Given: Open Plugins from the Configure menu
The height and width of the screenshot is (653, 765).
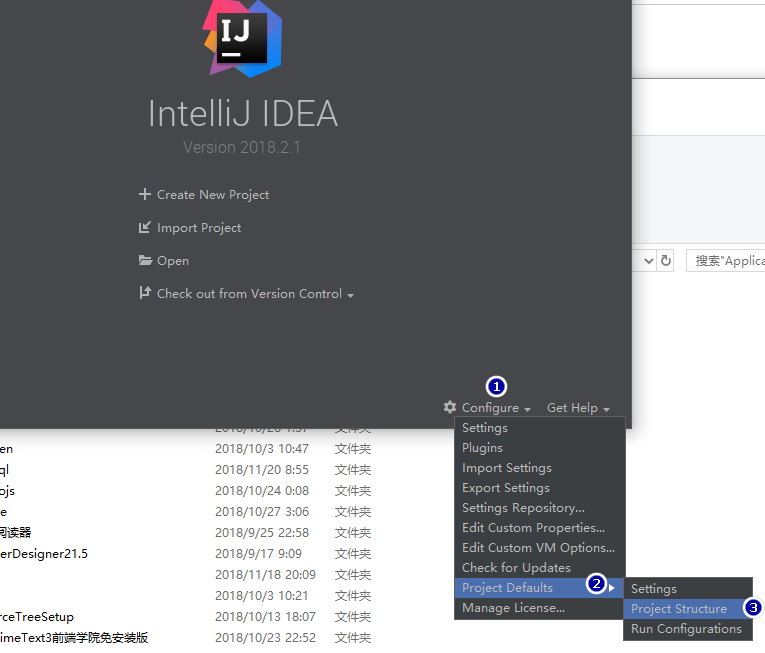Looking at the screenshot, I should pyautogui.click(x=540, y=448).
